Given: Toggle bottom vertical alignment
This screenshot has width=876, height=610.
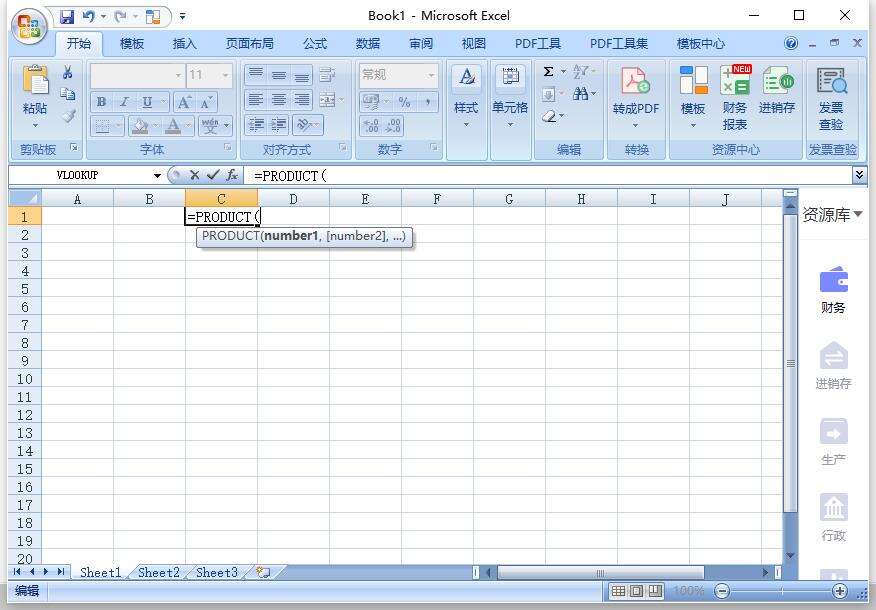Looking at the screenshot, I should tap(302, 74).
